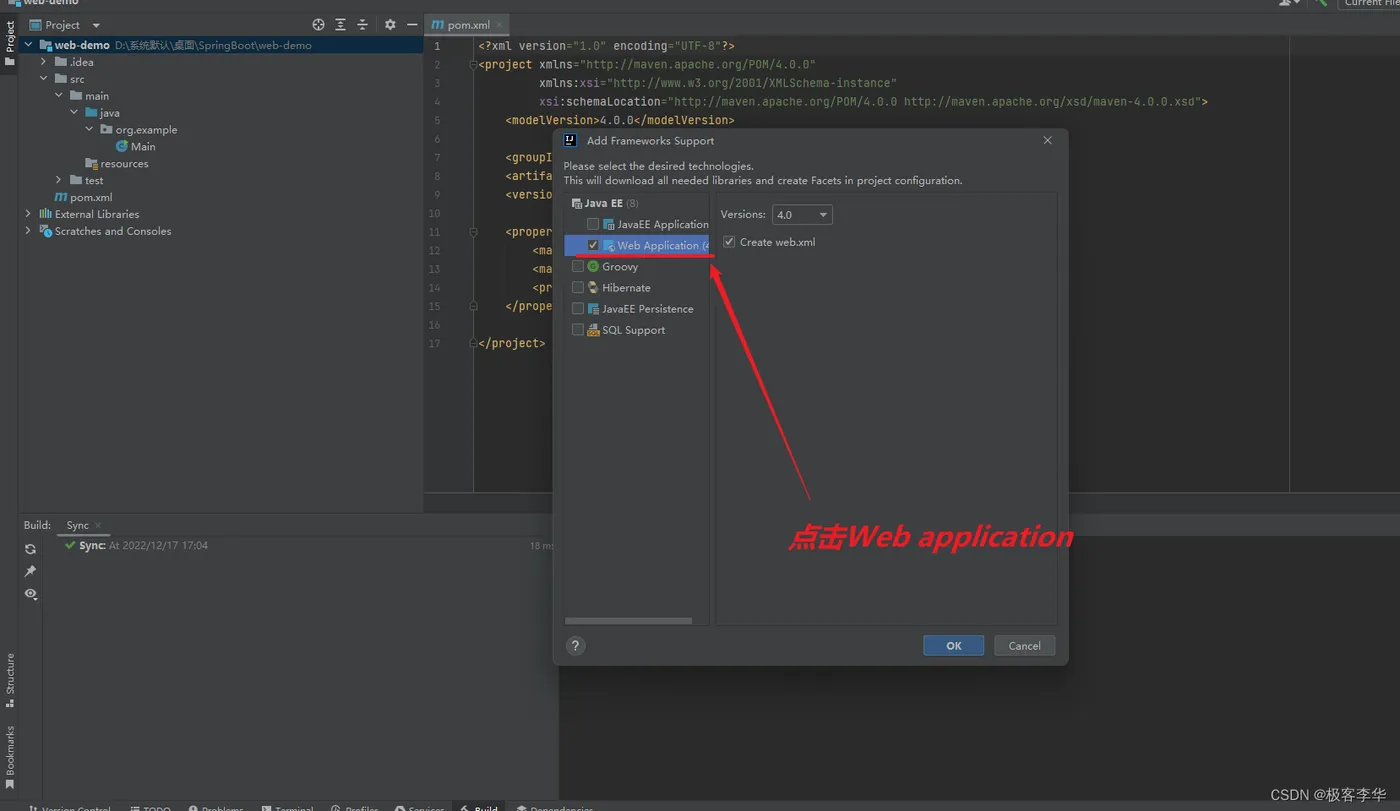Click the help question mark in dialog
This screenshot has width=1400, height=811.
[575, 646]
